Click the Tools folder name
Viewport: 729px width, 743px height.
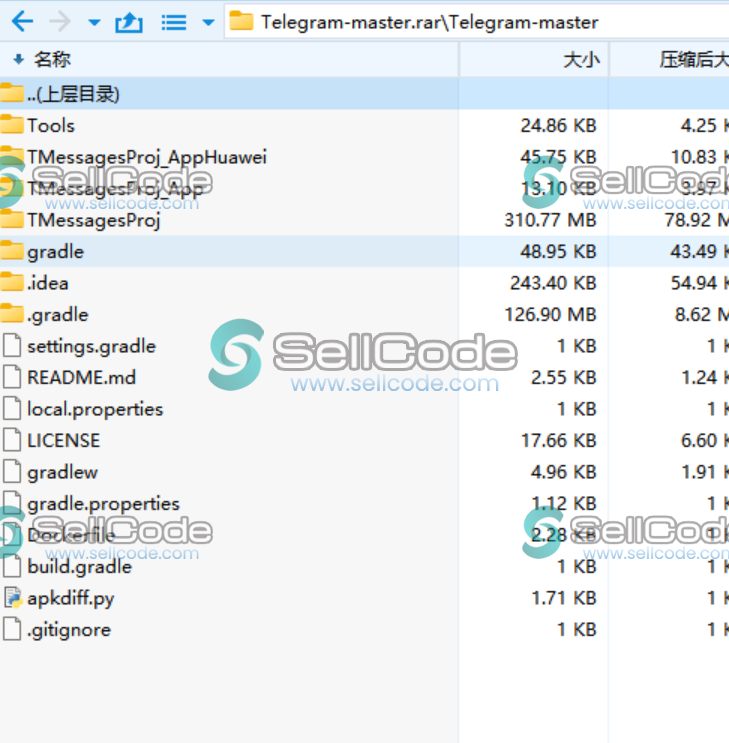[x=51, y=126]
